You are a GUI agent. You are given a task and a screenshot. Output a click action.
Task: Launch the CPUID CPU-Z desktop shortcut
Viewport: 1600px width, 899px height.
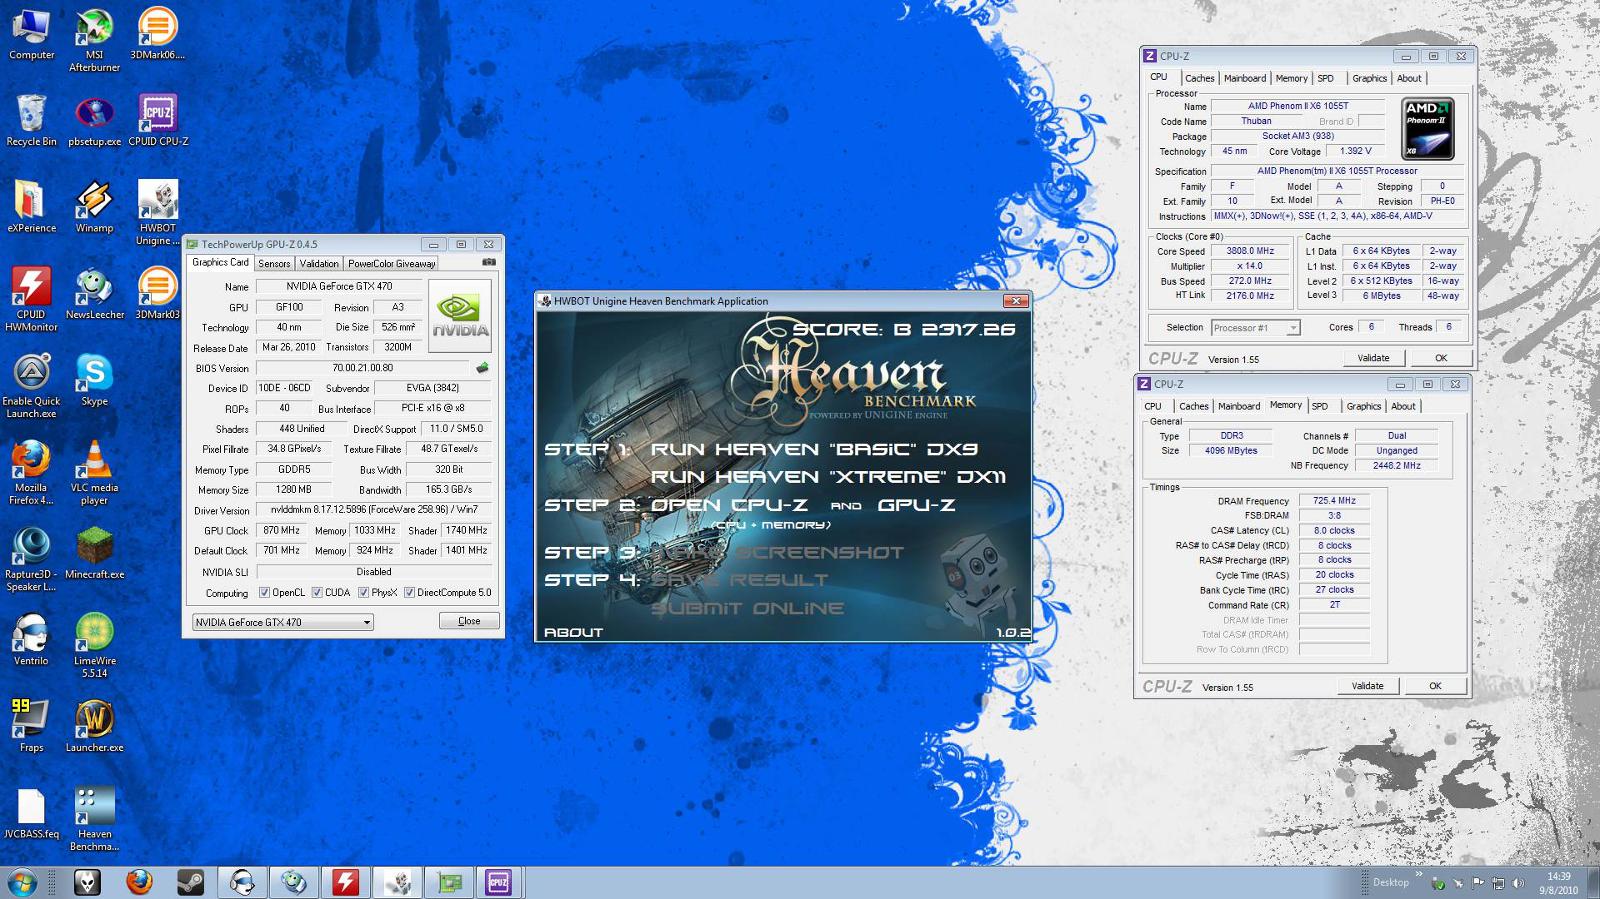point(157,120)
